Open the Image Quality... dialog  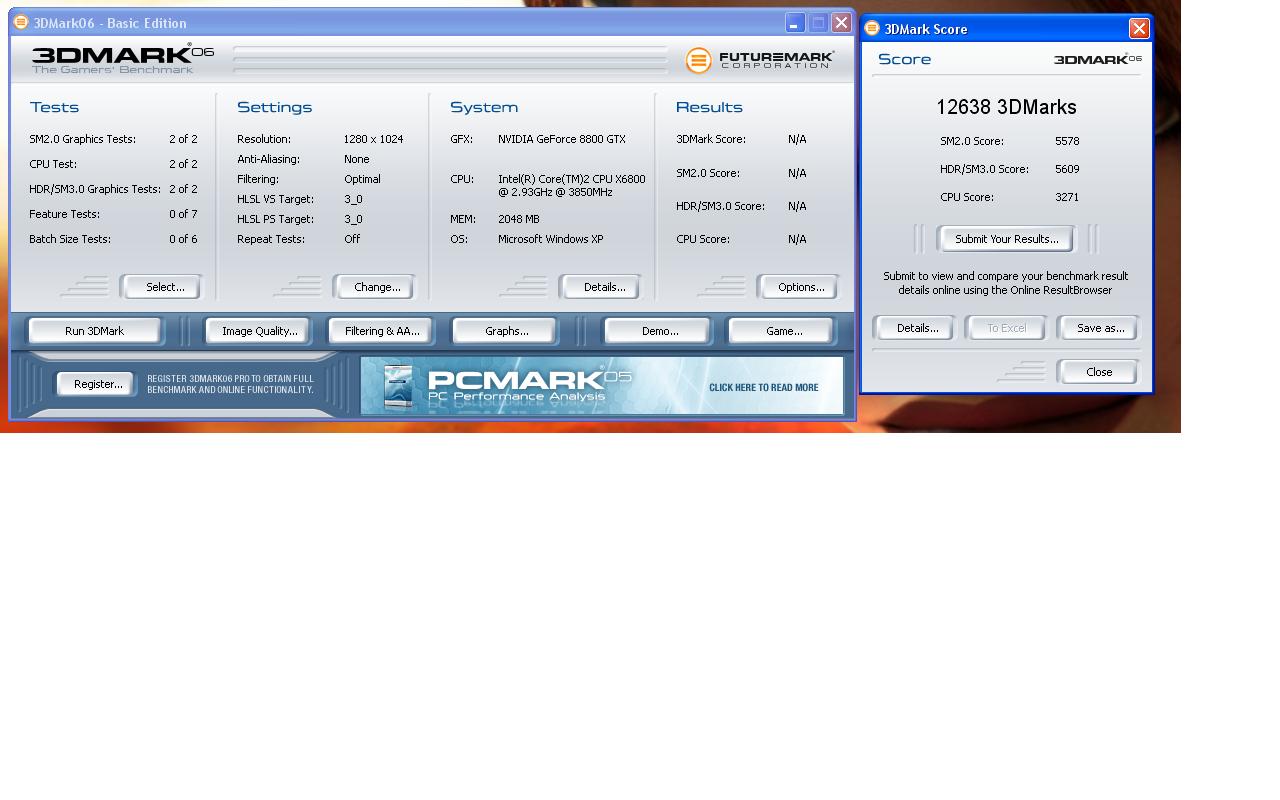259,331
